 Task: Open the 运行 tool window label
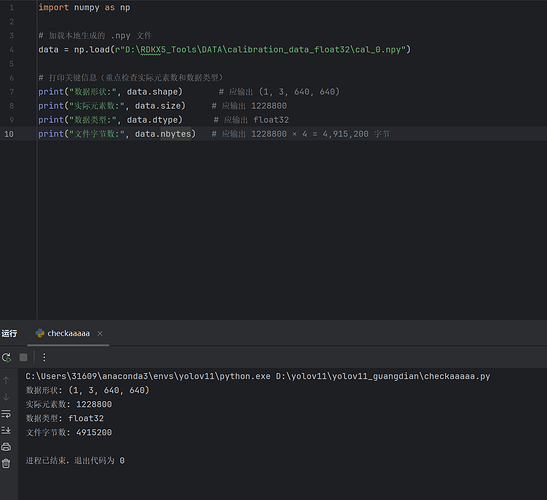coord(9,334)
